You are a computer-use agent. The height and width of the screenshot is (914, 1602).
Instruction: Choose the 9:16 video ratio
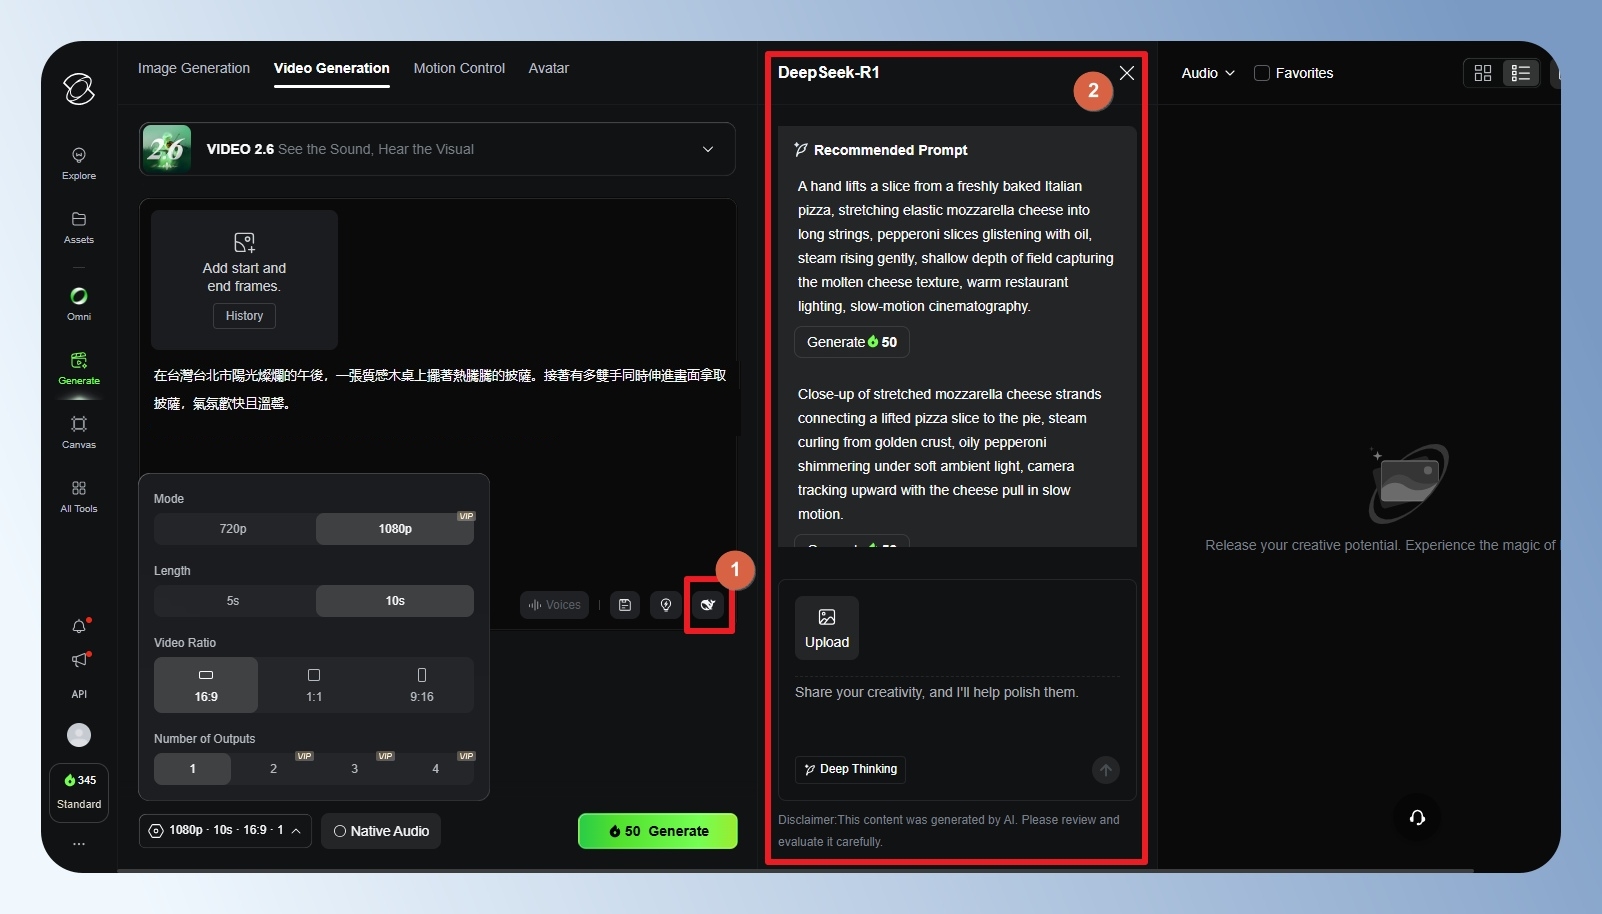pyautogui.click(x=421, y=685)
